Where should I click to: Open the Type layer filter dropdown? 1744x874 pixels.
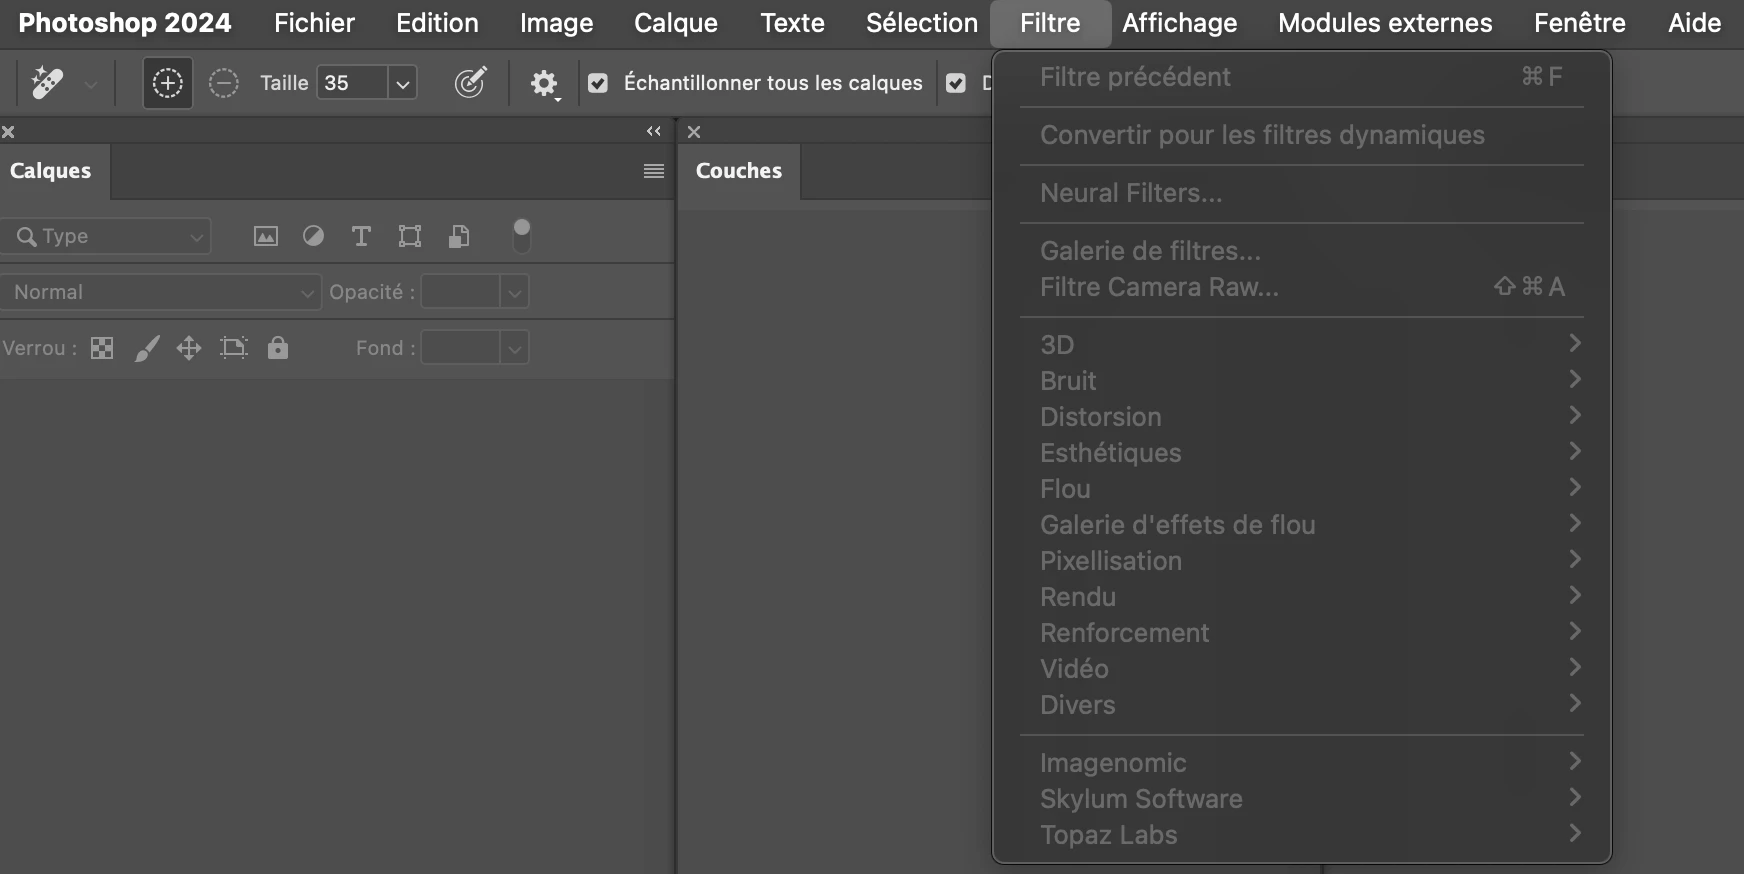tap(106, 237)
